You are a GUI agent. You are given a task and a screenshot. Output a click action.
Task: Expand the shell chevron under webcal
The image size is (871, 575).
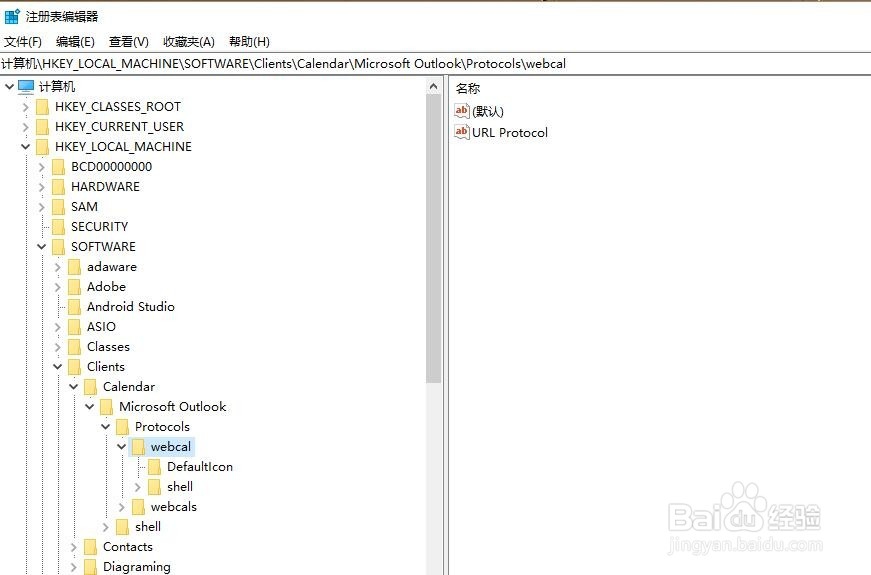[x=138, y=487]
